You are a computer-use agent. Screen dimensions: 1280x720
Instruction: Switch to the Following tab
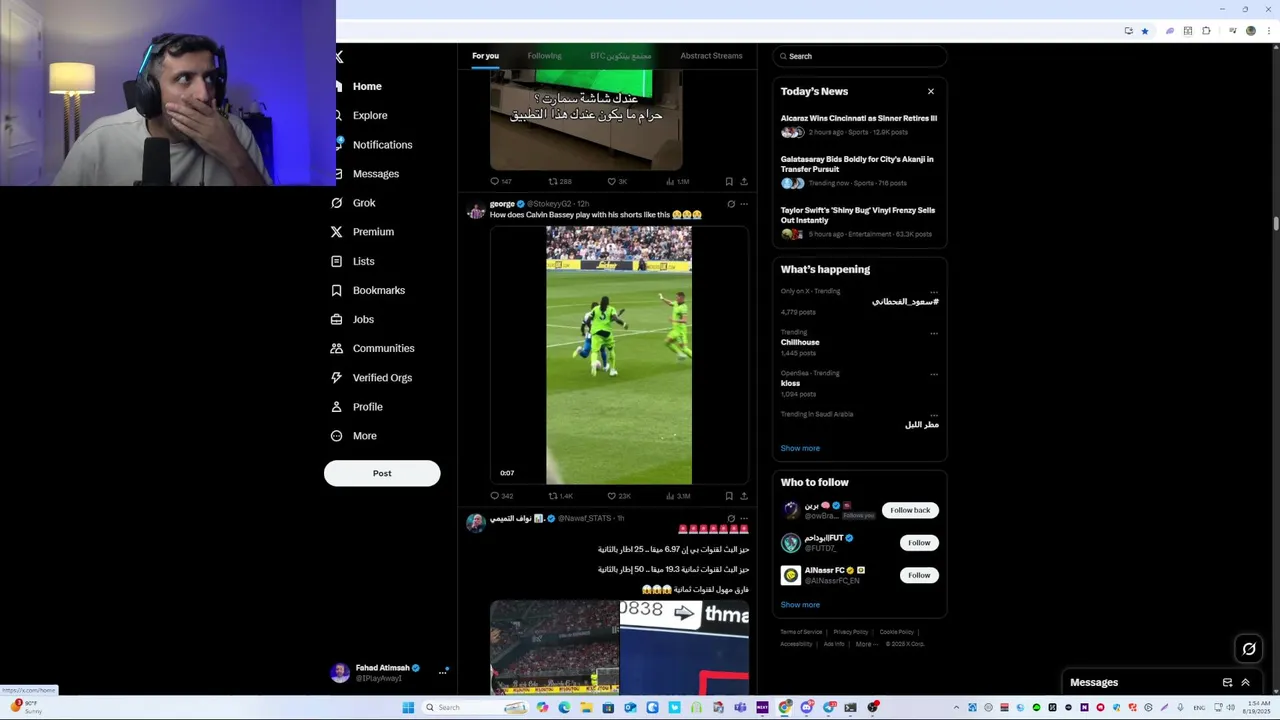(x=544, y=56)
